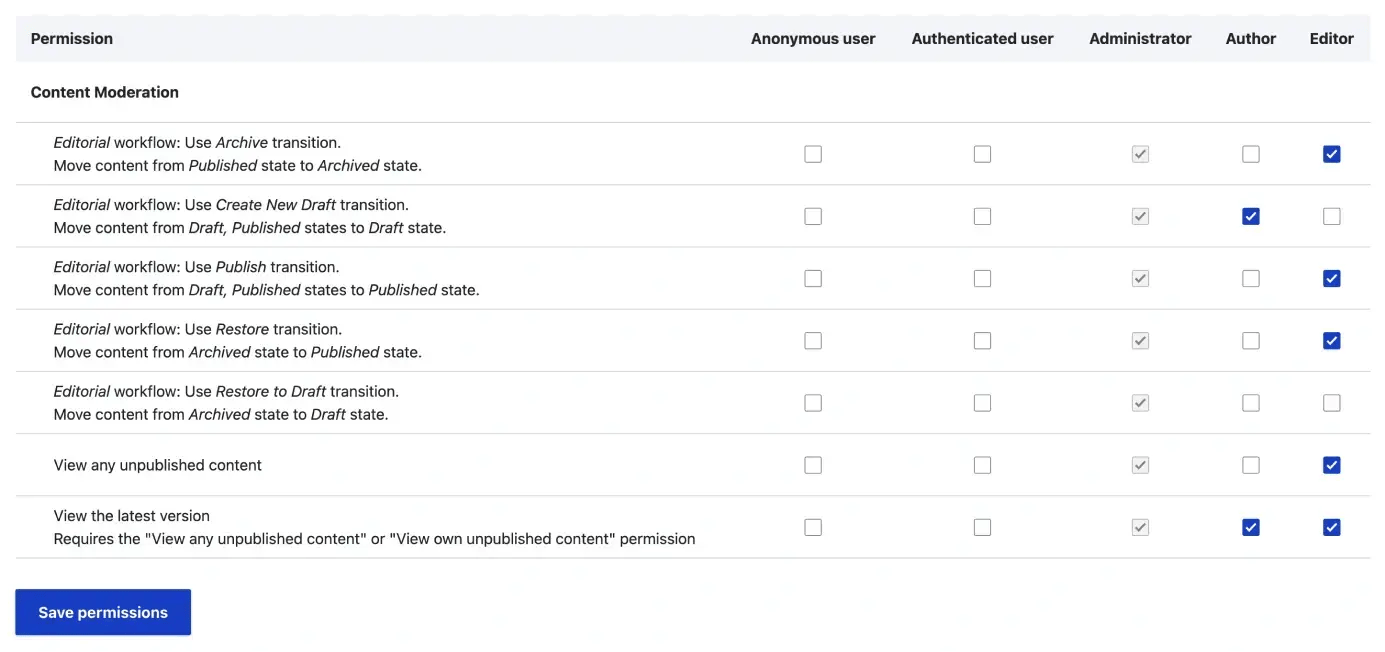Check Author permission for Archive transition

1251,154
